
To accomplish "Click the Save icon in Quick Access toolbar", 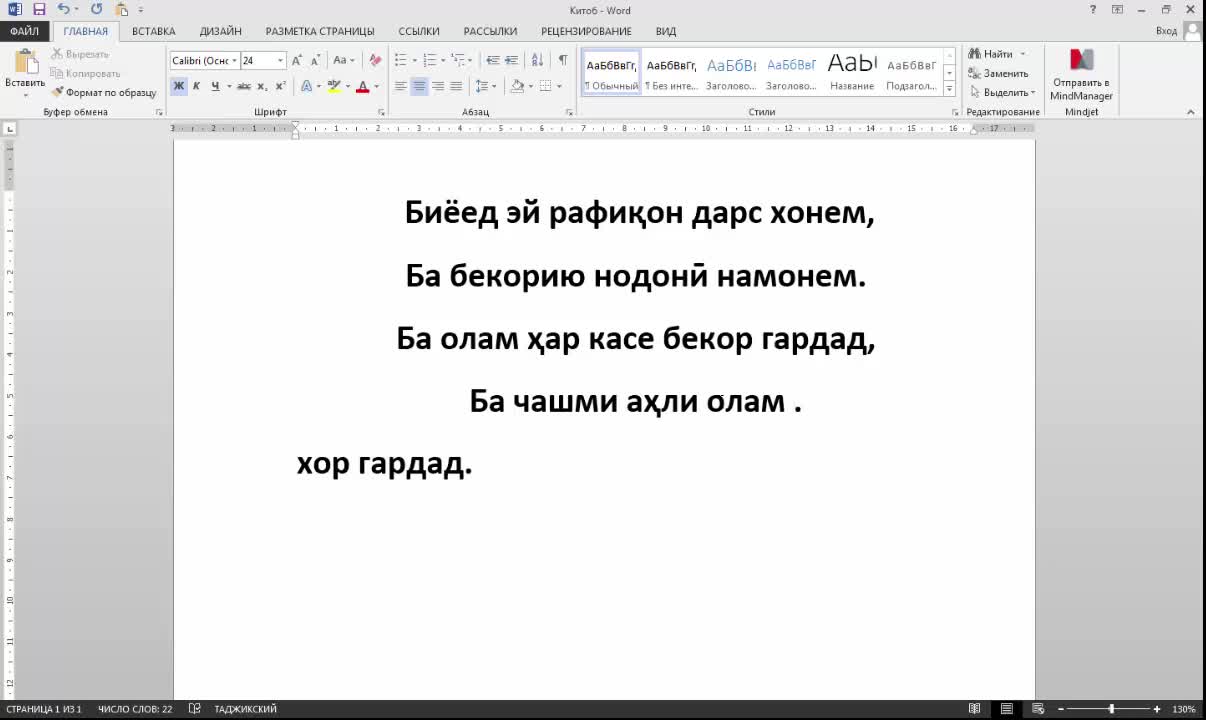I will click(x=39, y=9).
